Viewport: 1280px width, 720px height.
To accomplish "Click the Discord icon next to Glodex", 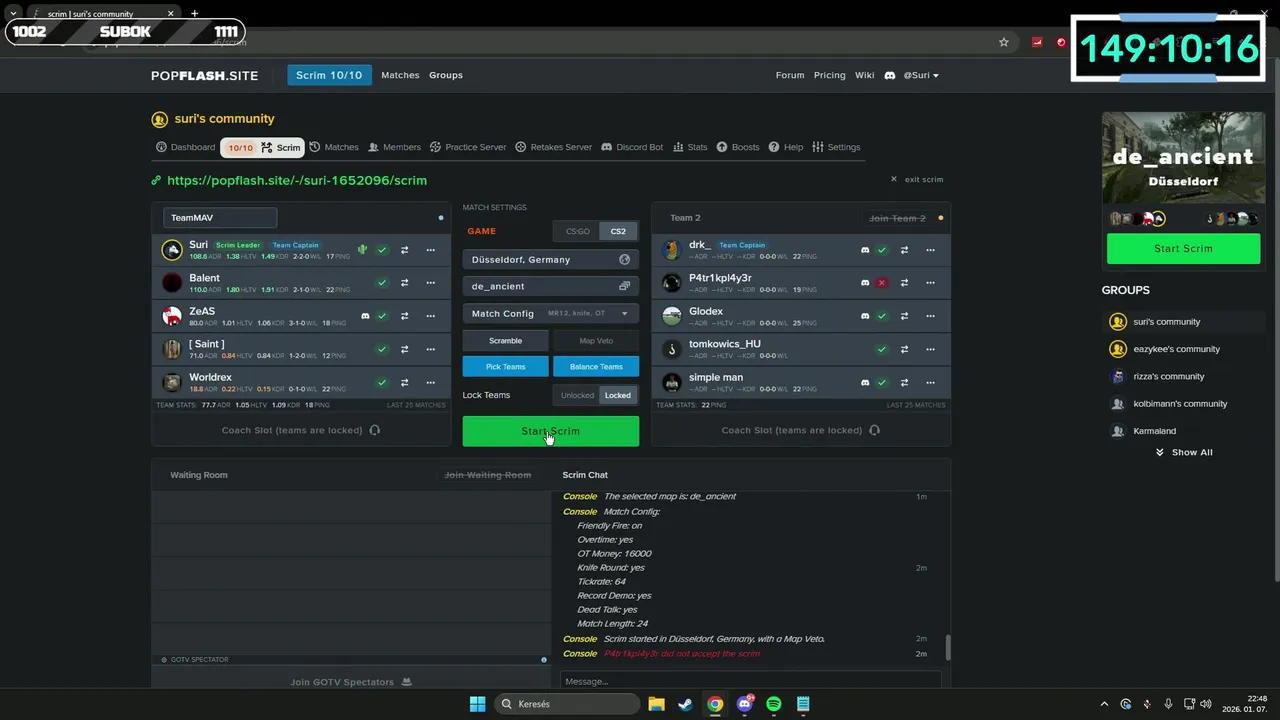I will point(865,316).
